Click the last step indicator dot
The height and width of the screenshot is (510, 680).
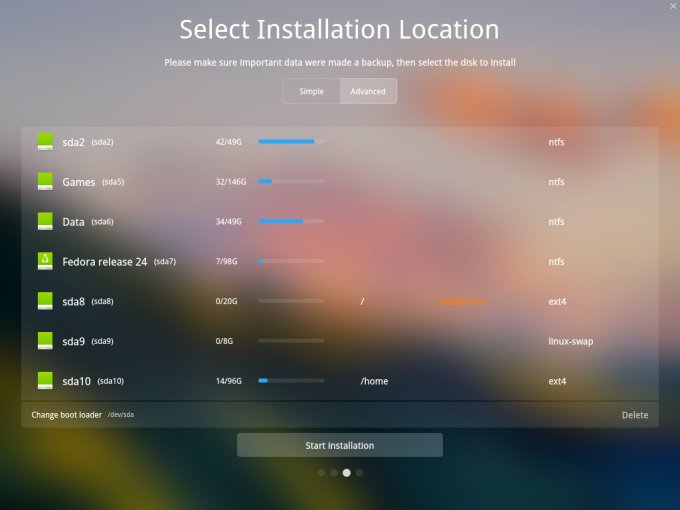tap(359, 473)
